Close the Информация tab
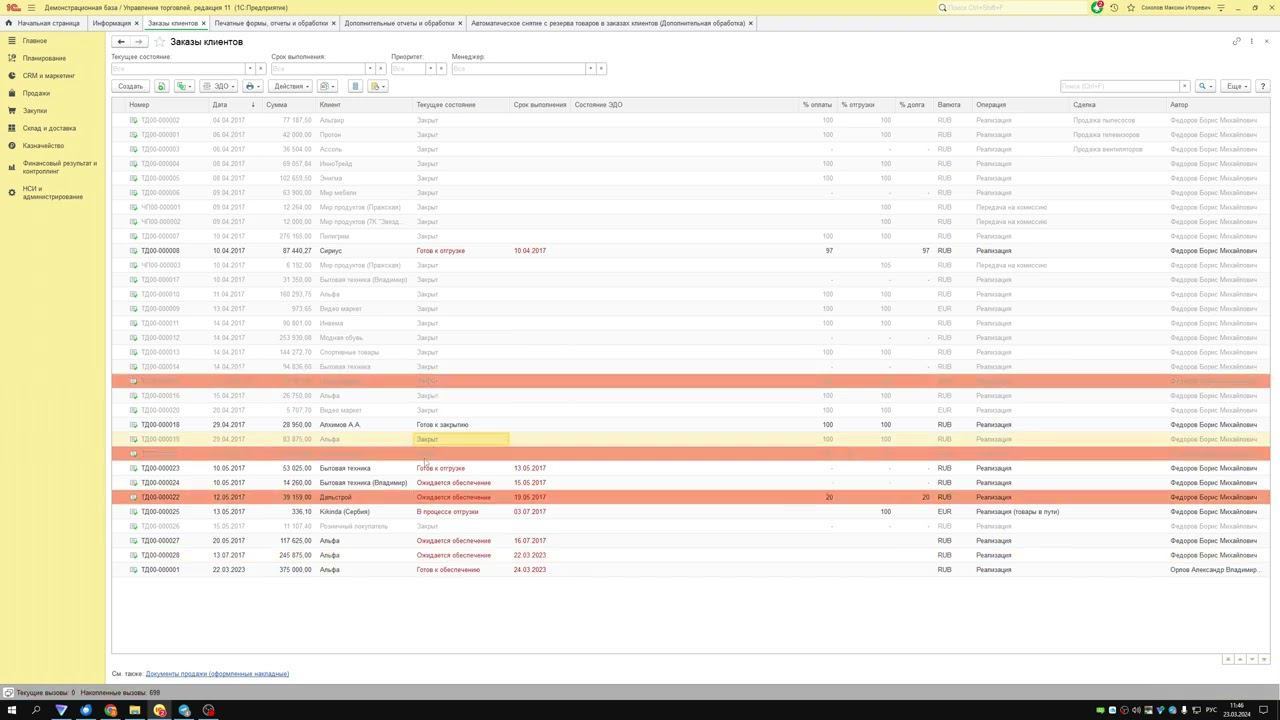Viewport: 1280px width, 720px height. point(137,23)
